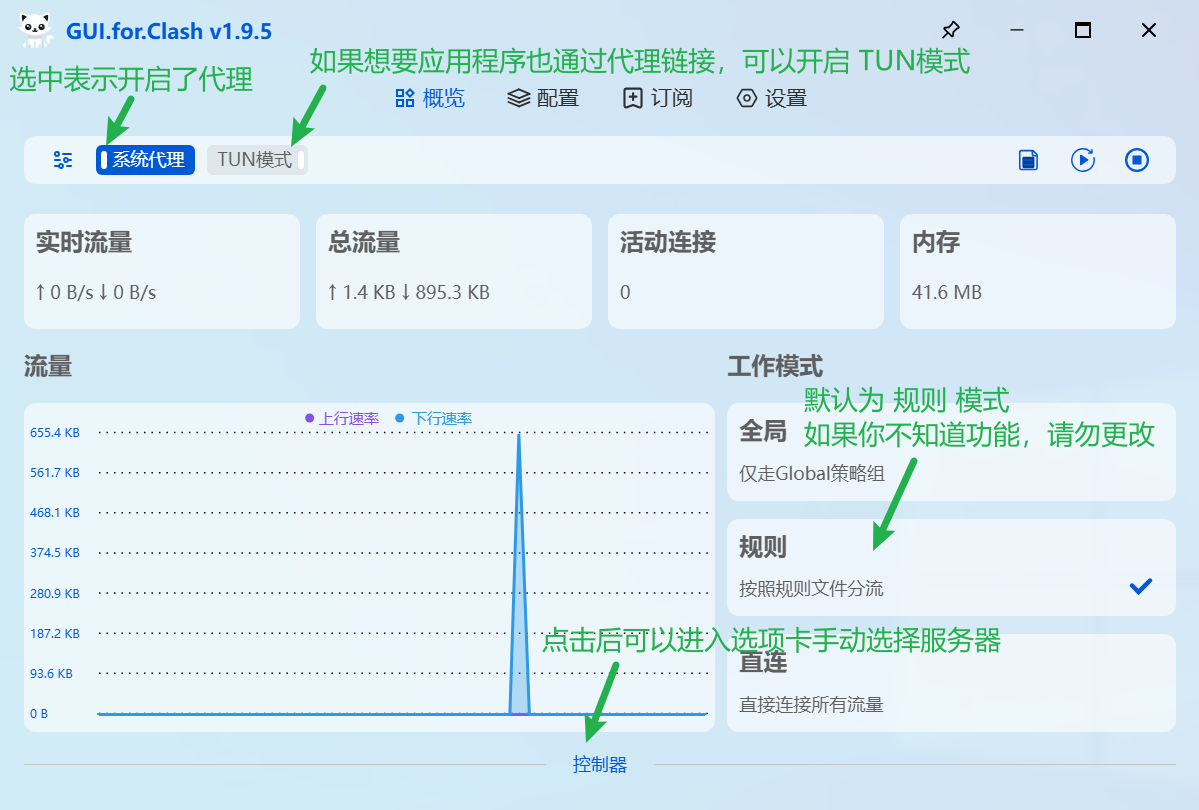Select the 规则 work mode
Viewport: 1199px width, 810px height.
950,567
